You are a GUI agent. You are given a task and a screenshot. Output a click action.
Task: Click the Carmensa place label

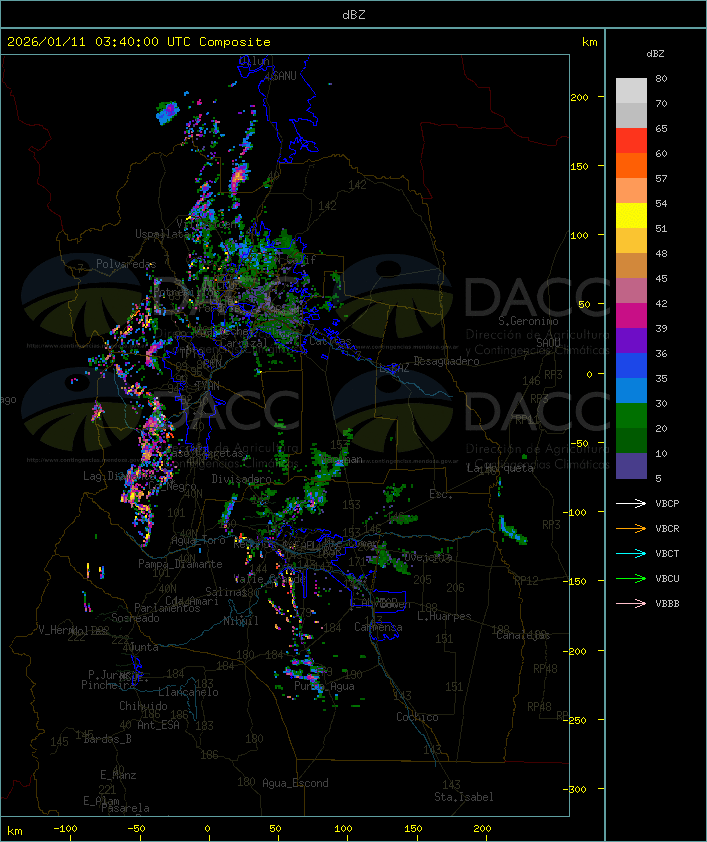pyautogui.click(x=378, y=627)
